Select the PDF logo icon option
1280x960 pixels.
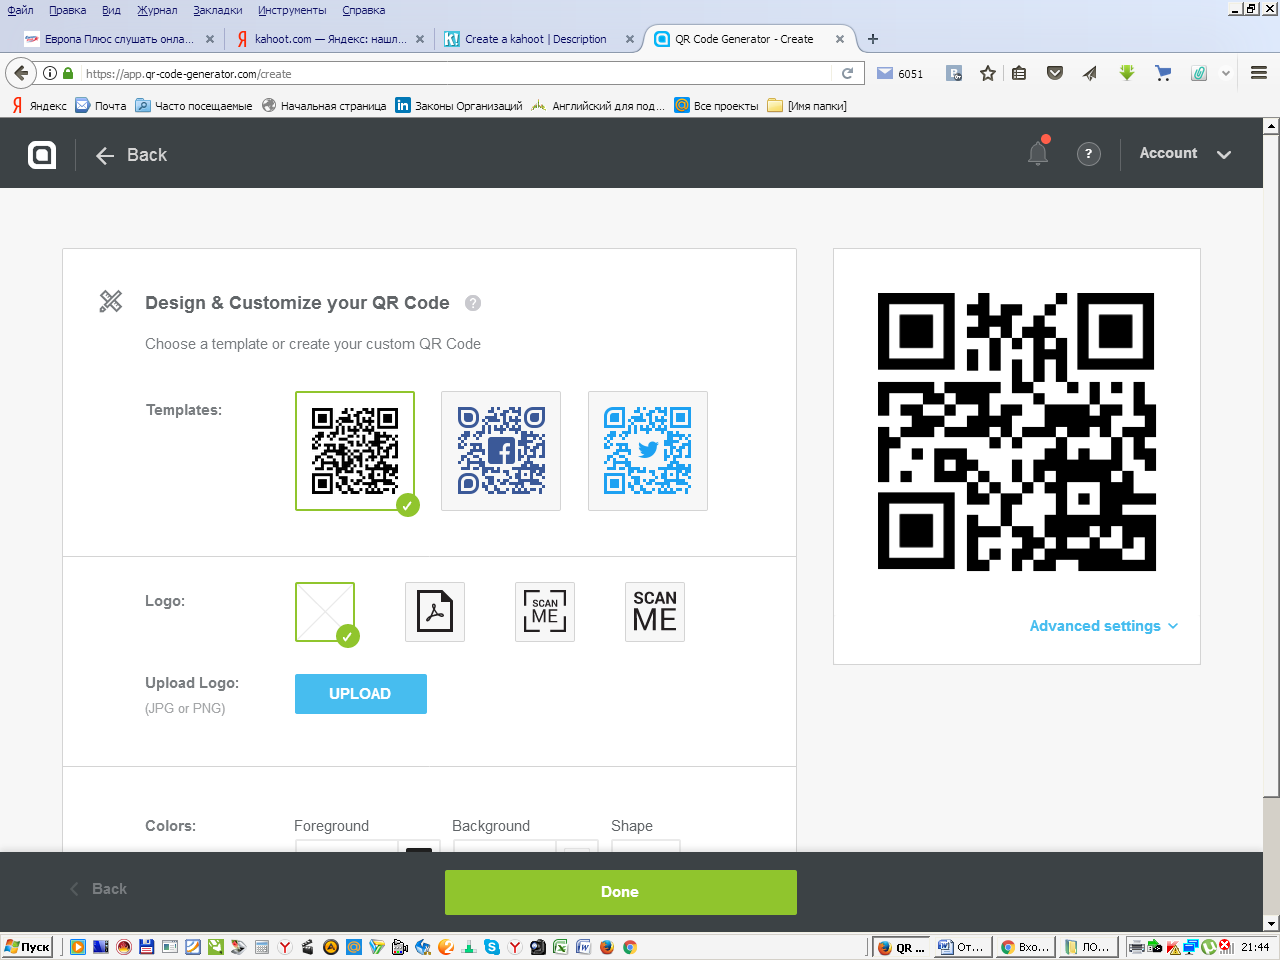[435, 612]
